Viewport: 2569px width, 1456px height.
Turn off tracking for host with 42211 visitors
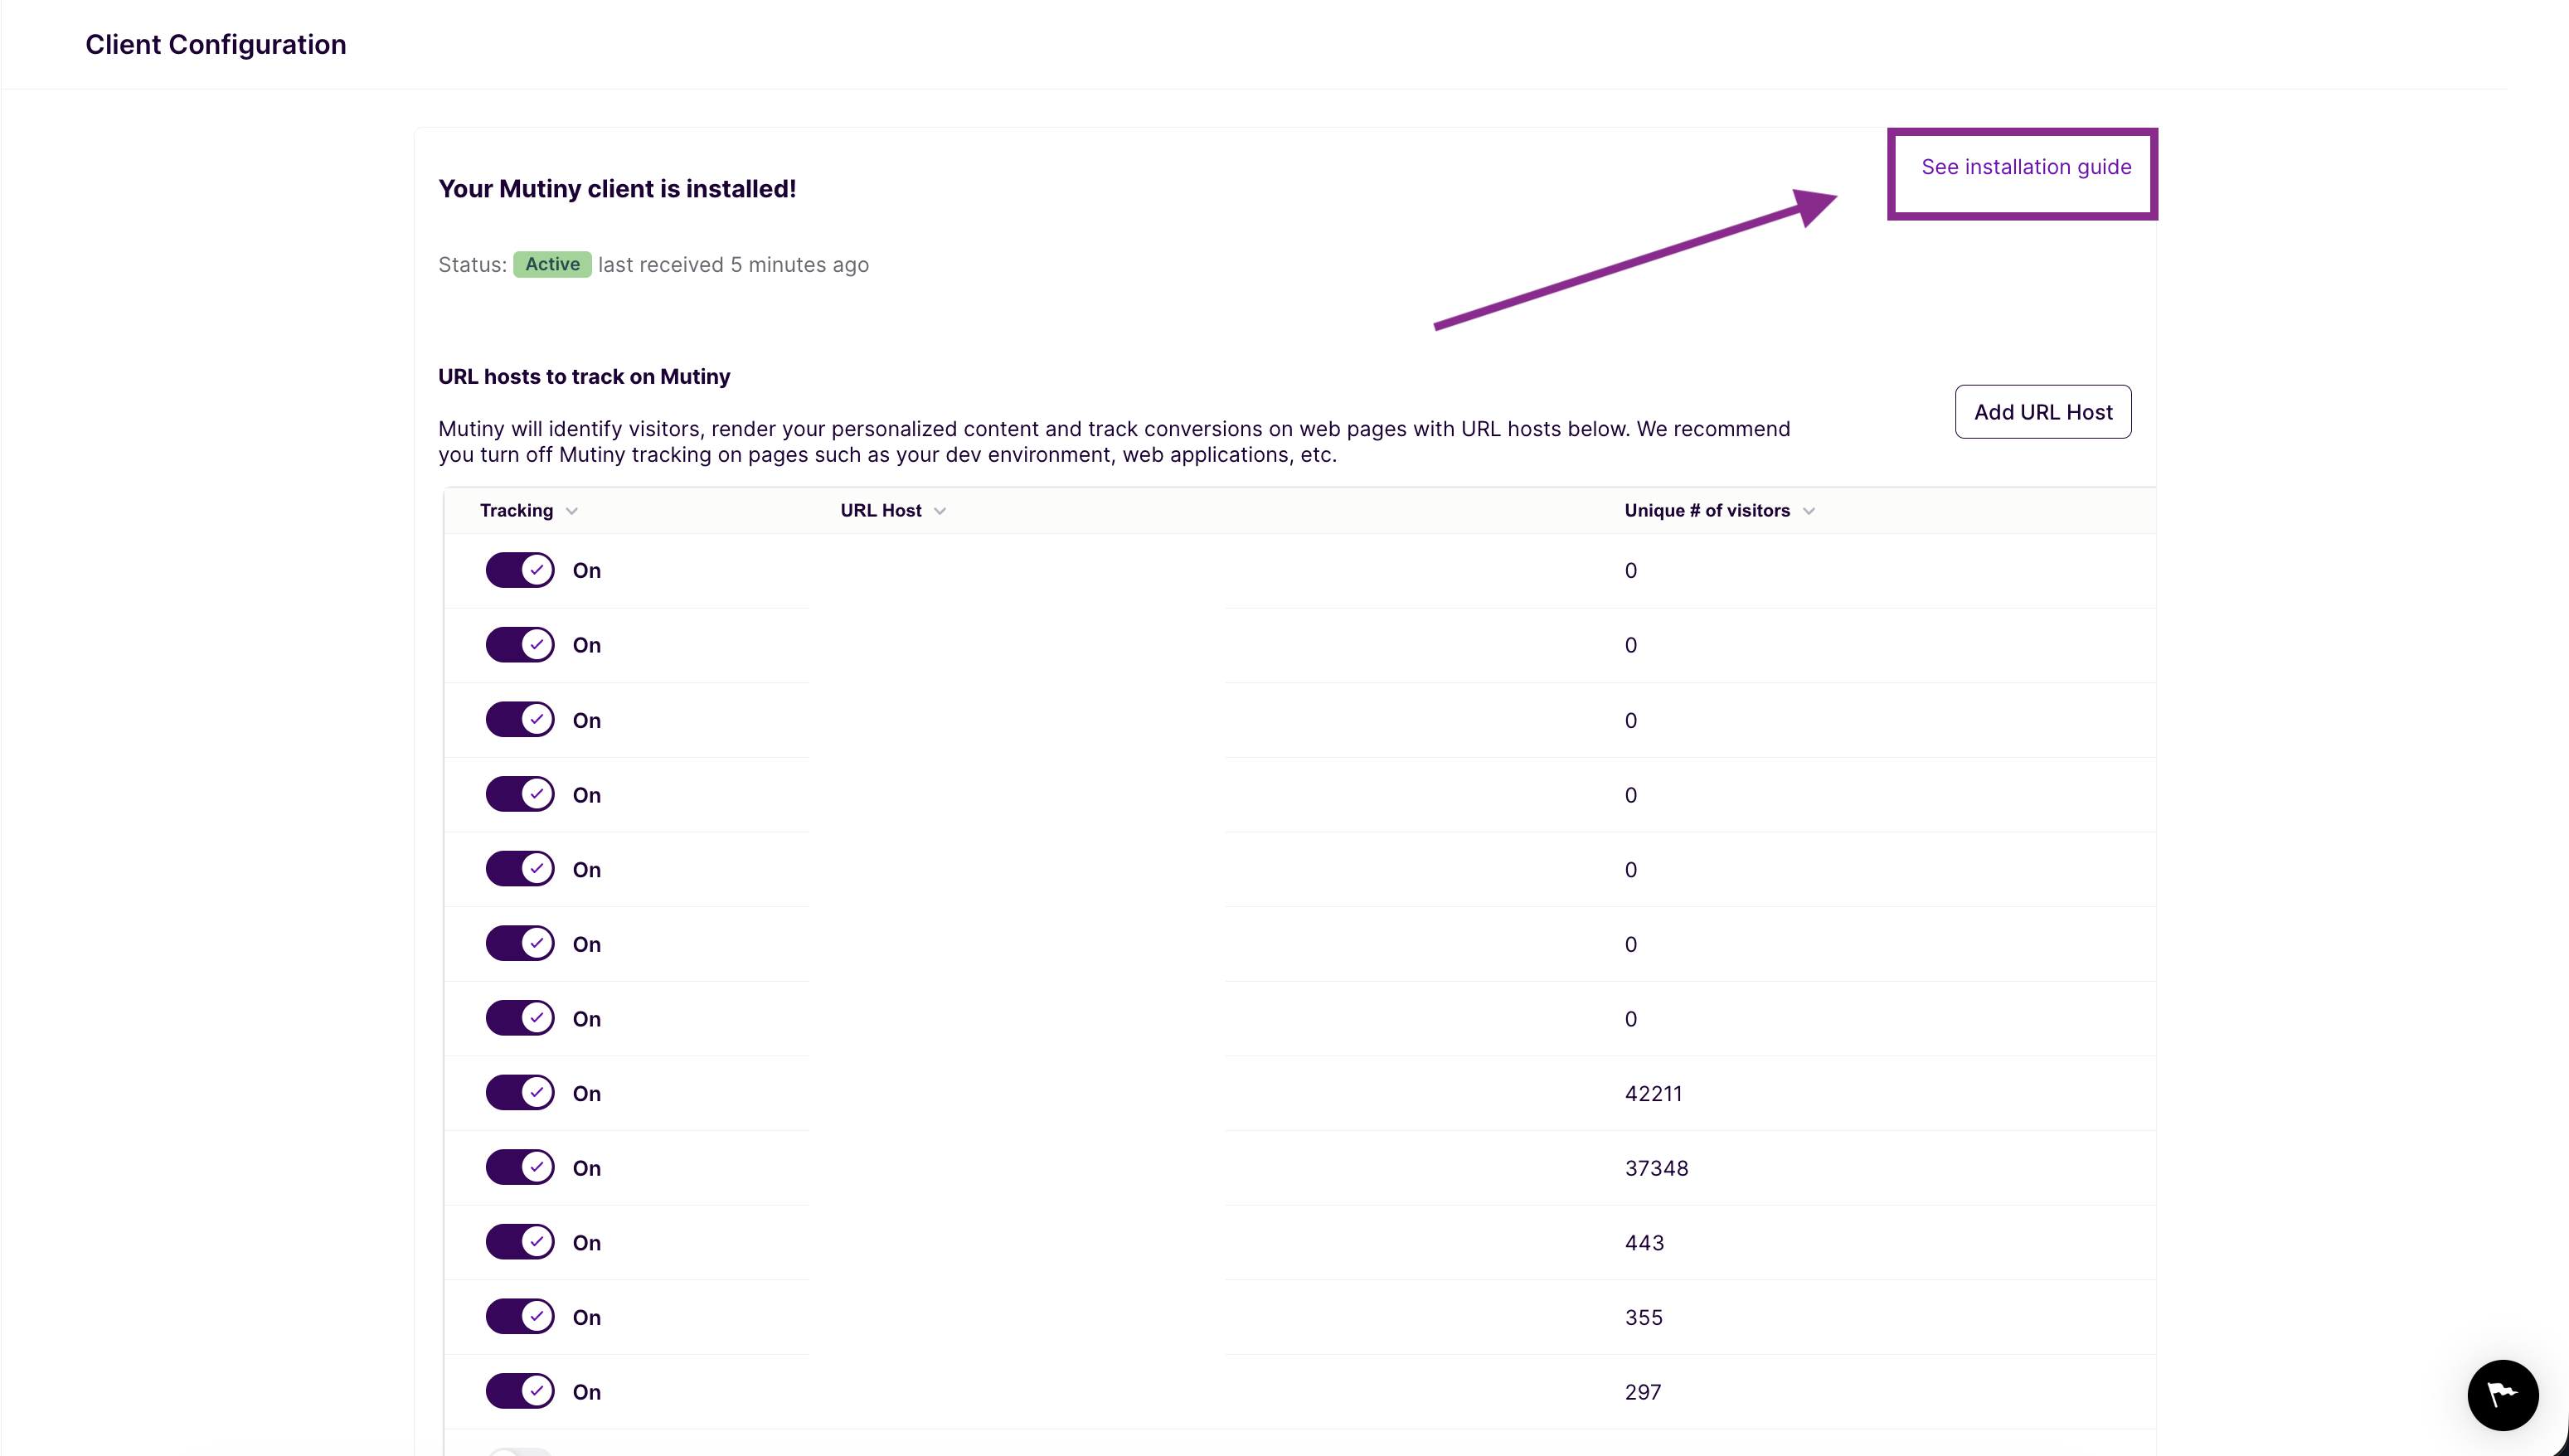(x=520, y=1092)
